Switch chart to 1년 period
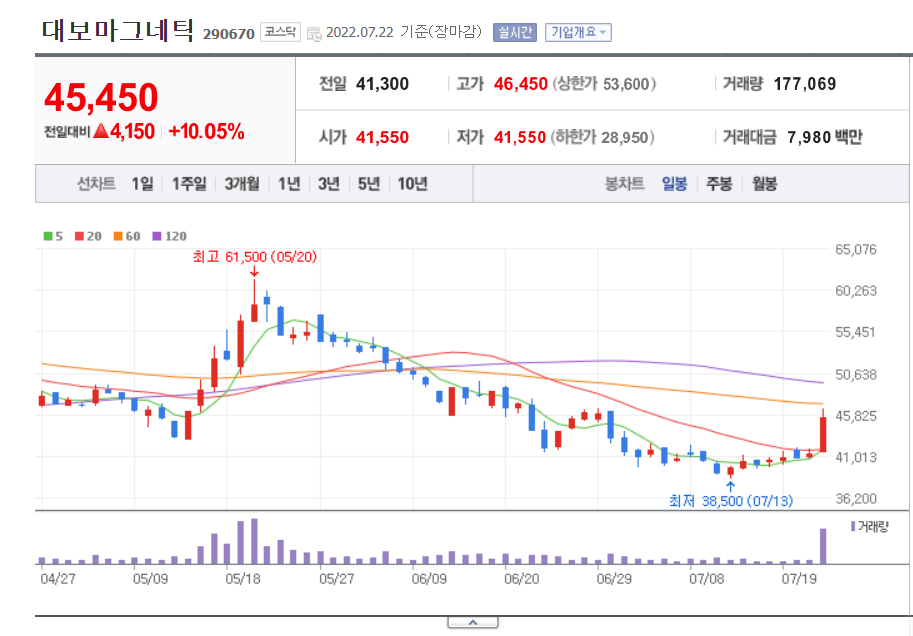This screenshot has width=913, height=636. (289, 184)
